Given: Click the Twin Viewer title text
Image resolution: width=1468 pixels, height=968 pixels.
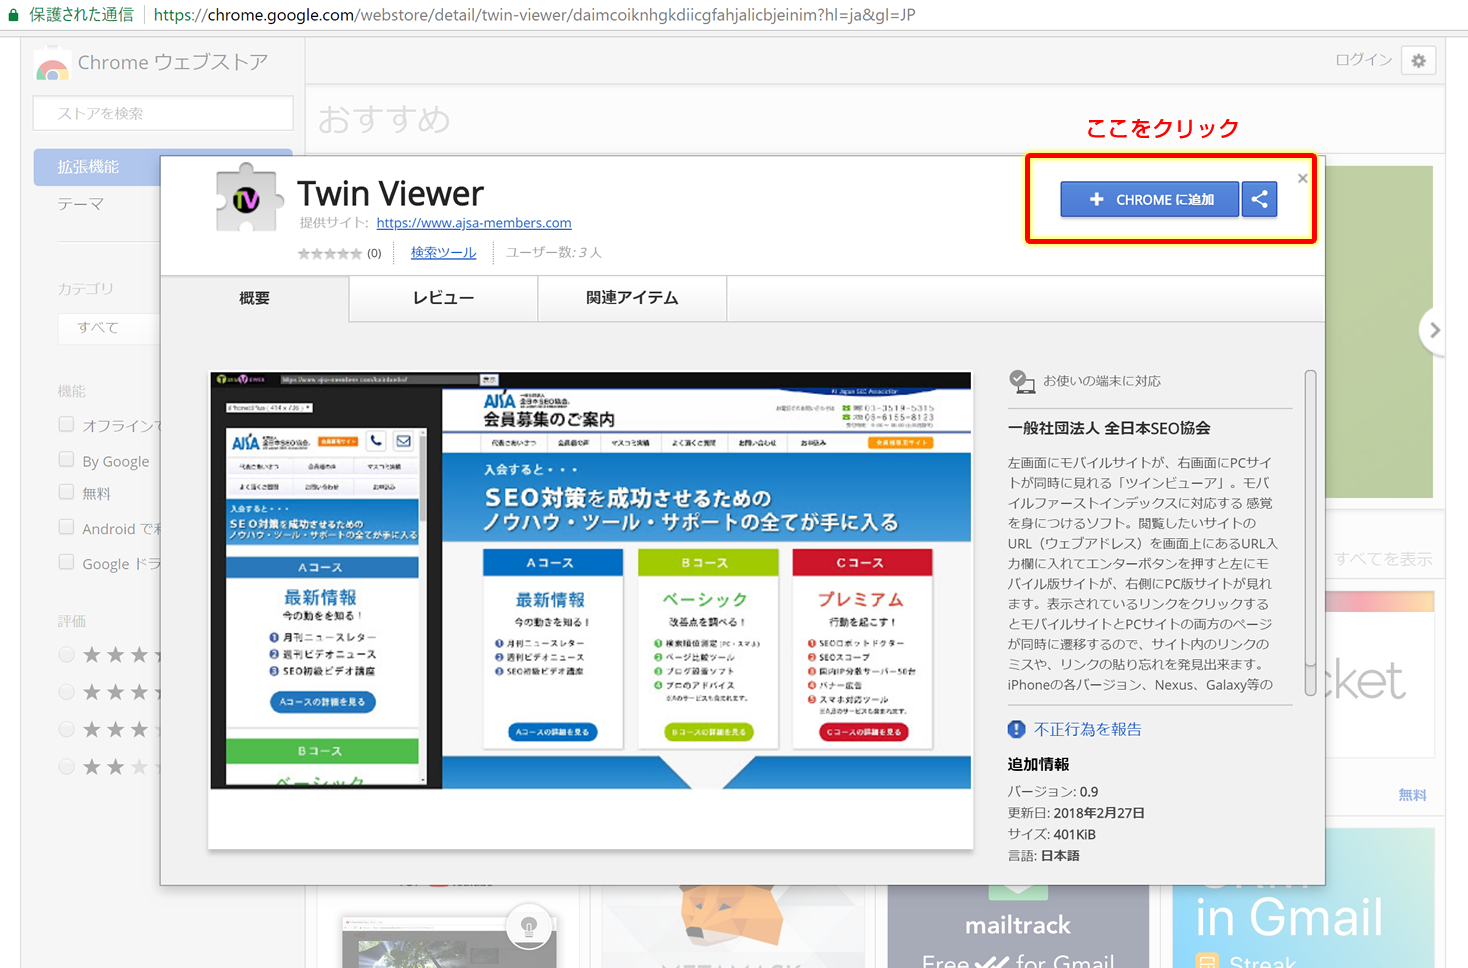Looking at the screenshot, I should (x=390, y=193).
